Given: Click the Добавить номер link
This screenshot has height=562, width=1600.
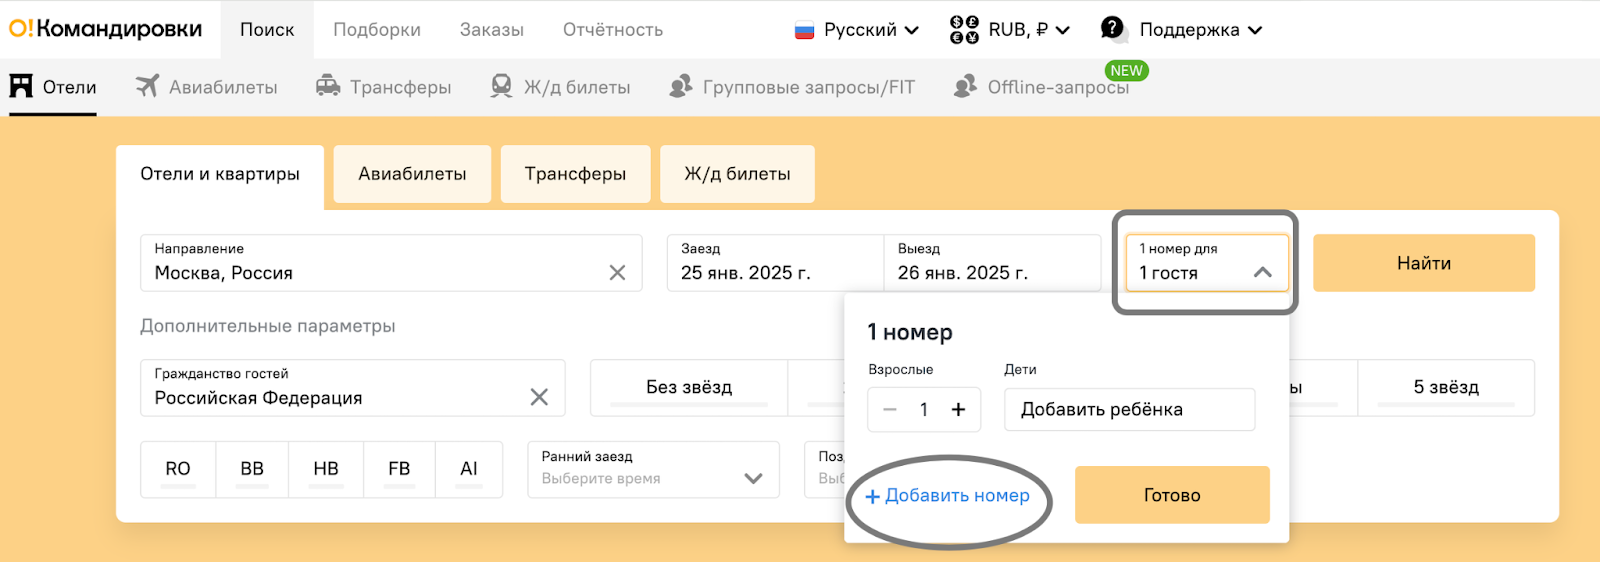Looking at the screenshot, I should (x=947, y=496).
